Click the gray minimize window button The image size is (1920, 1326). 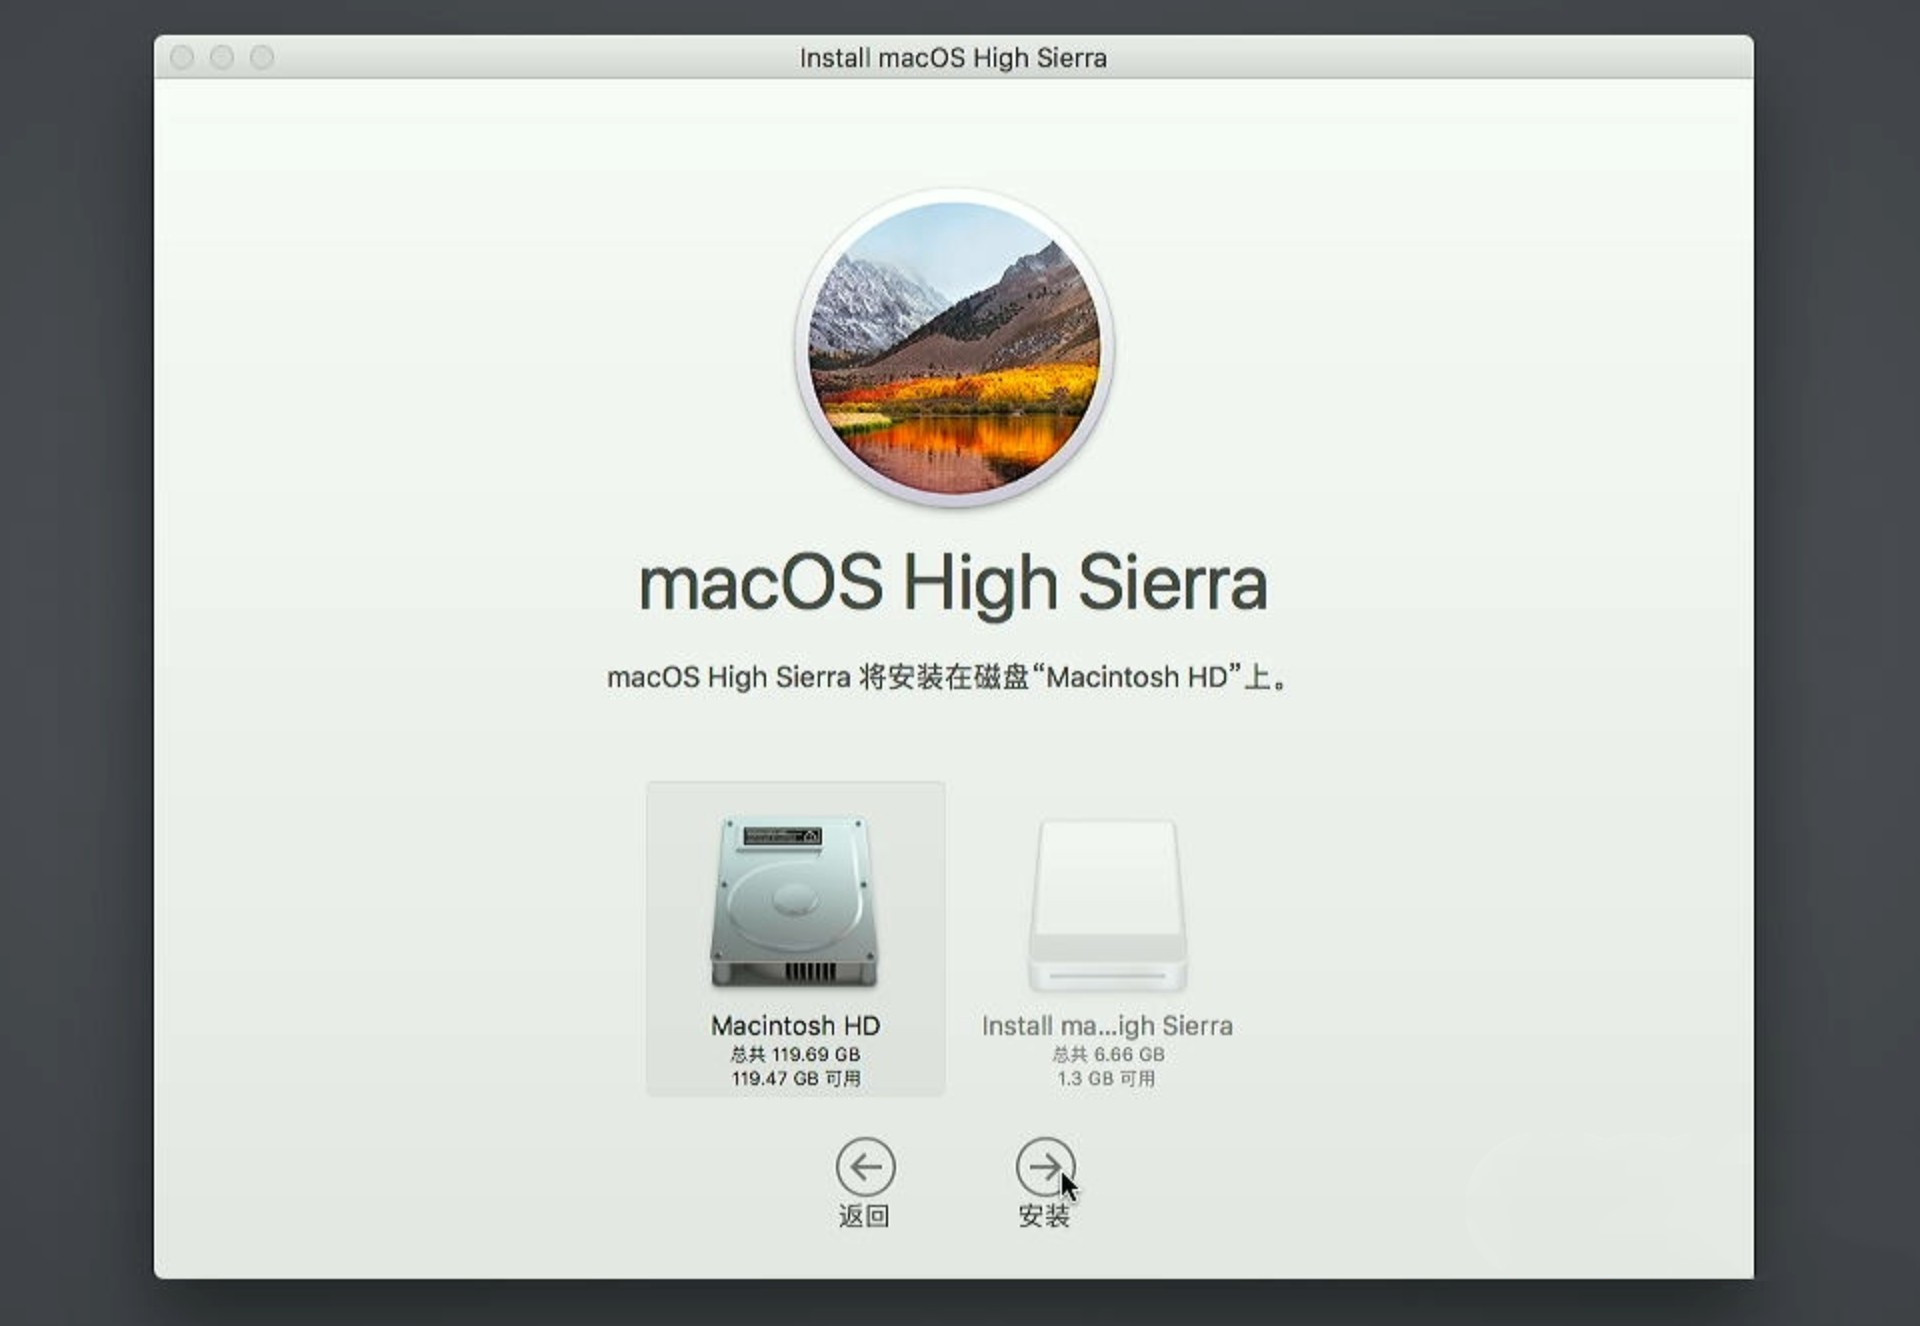(x=222, y=57)
